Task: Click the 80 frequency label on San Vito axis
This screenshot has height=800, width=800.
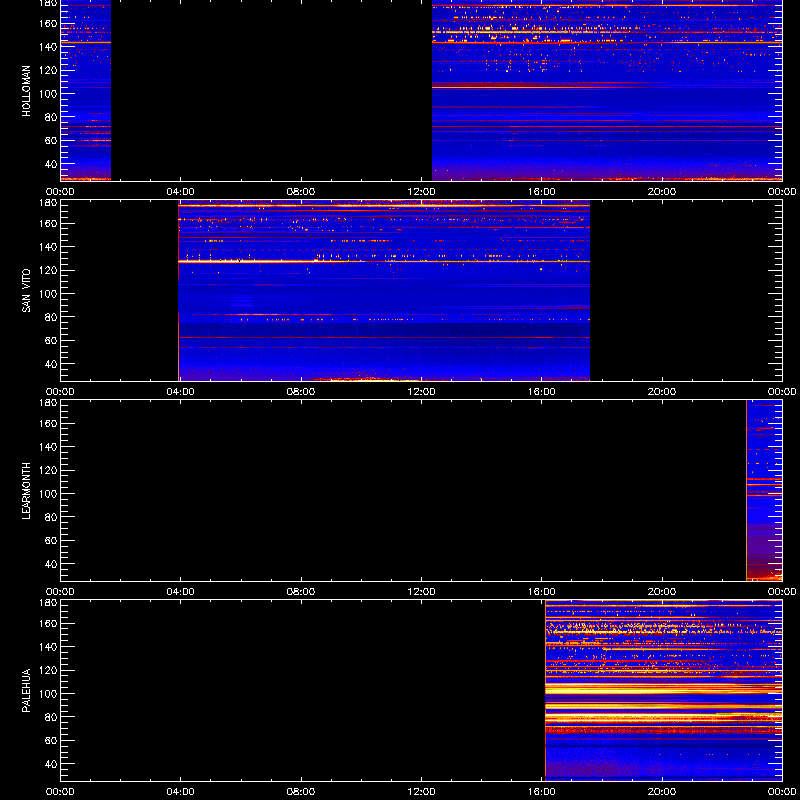Action: pyautogui.click(x=51, y=317)
